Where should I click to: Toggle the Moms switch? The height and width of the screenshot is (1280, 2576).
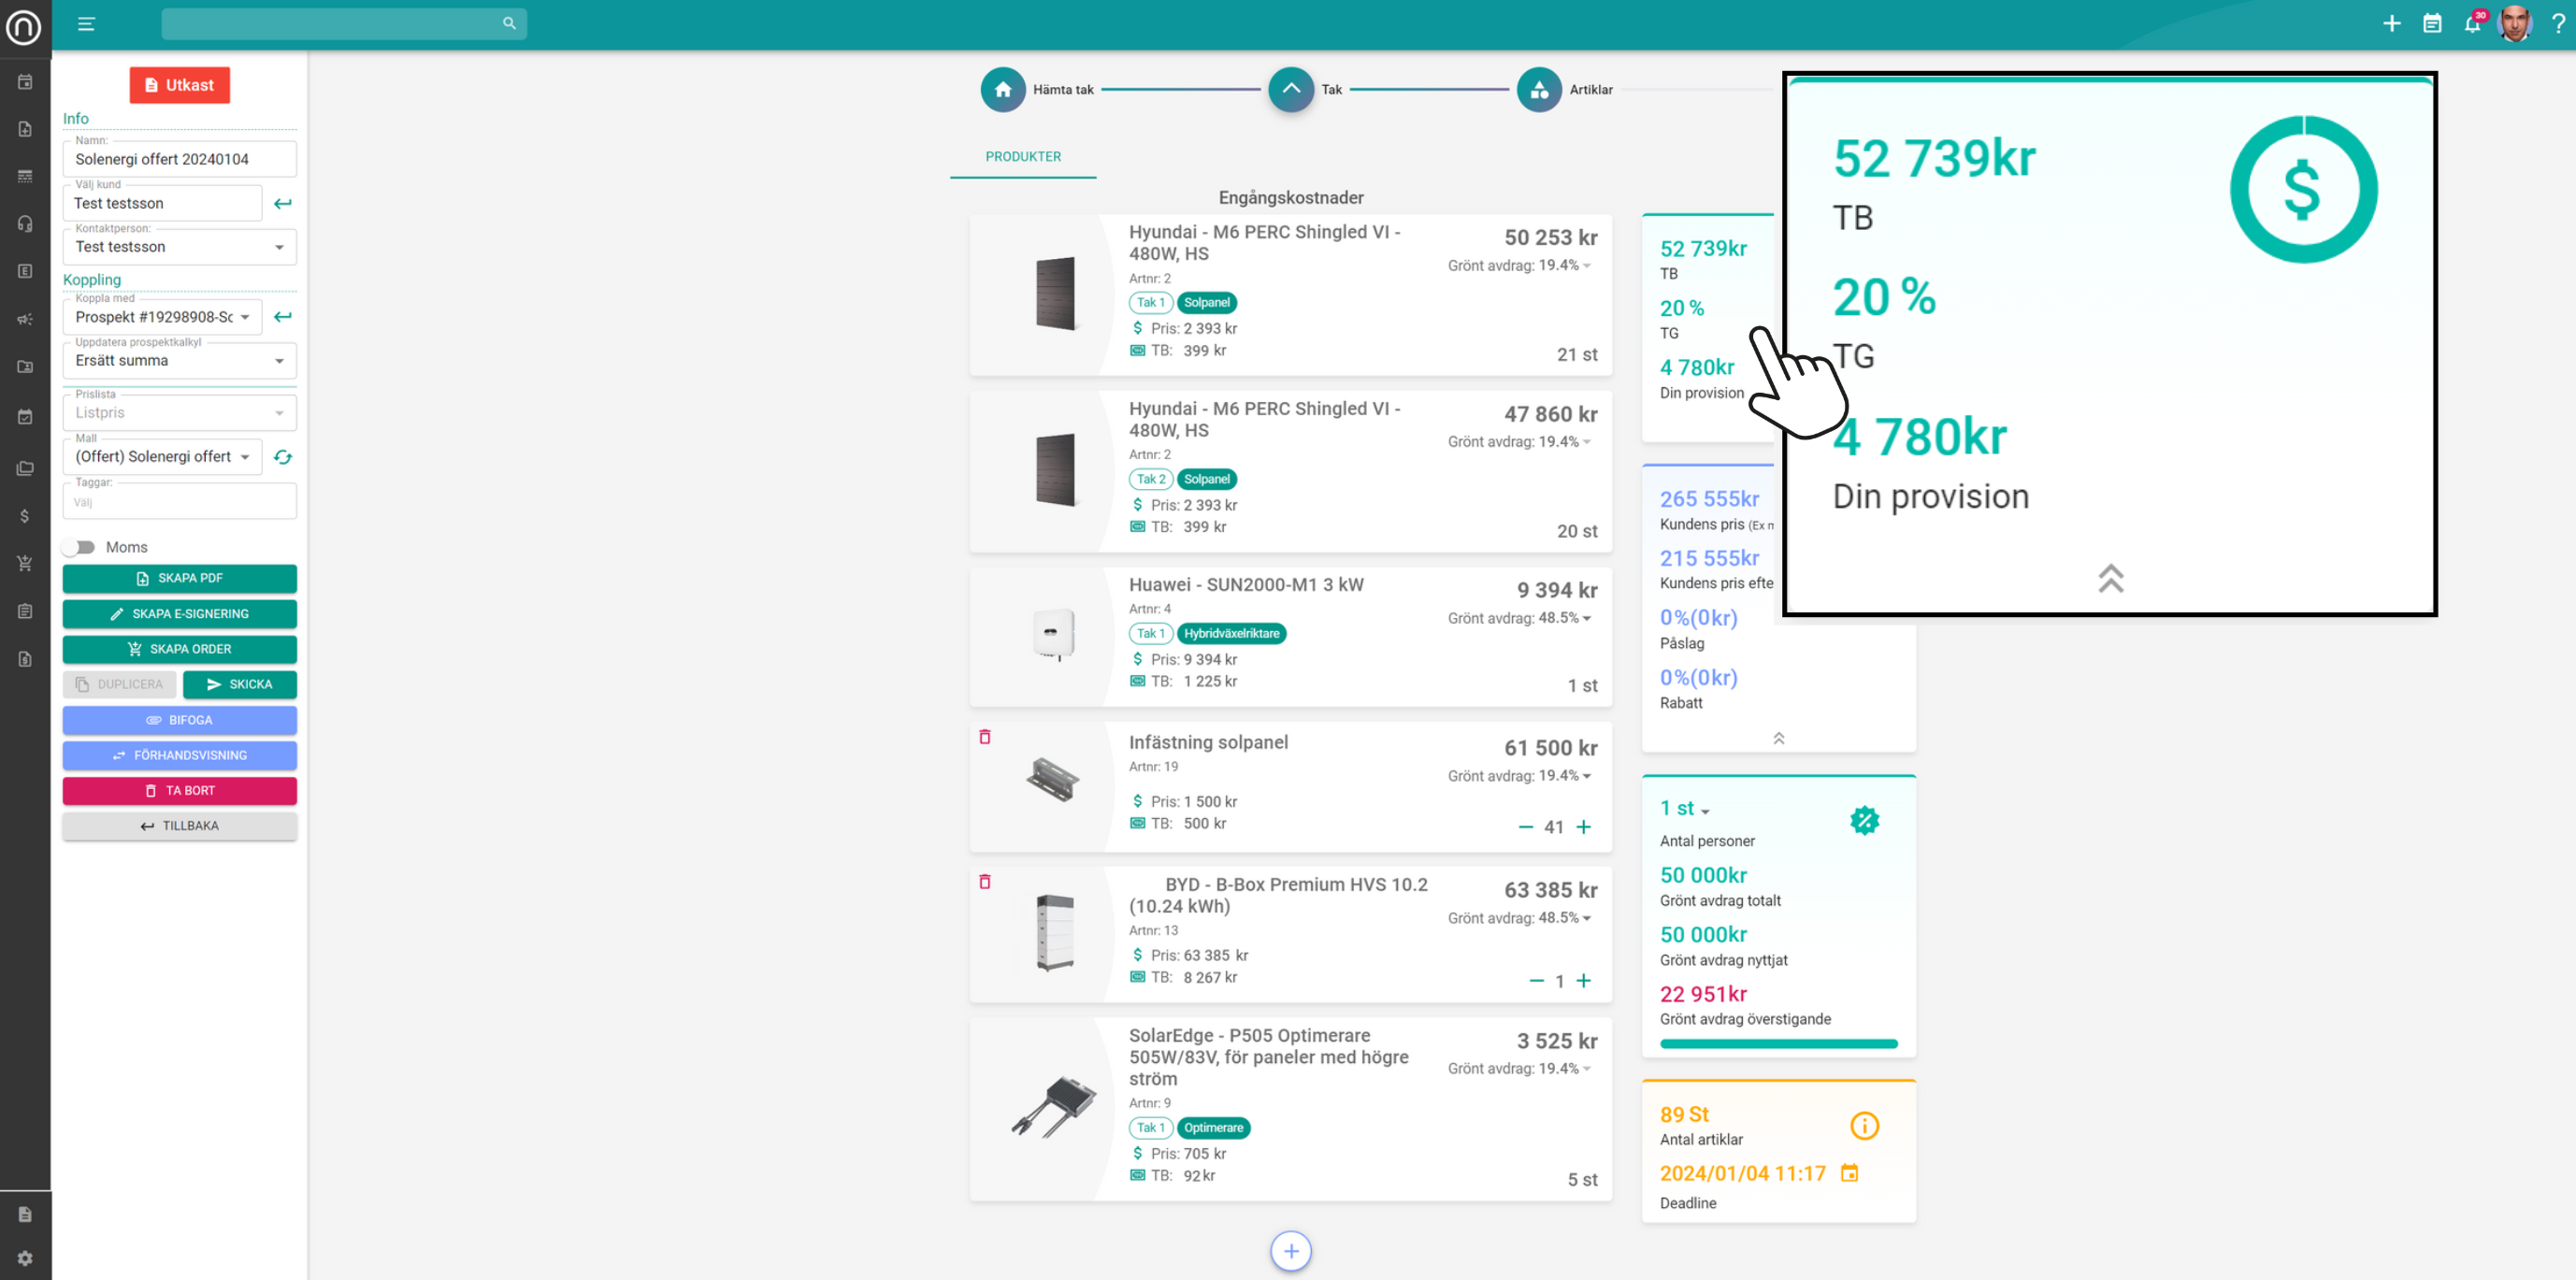point(78,547)
